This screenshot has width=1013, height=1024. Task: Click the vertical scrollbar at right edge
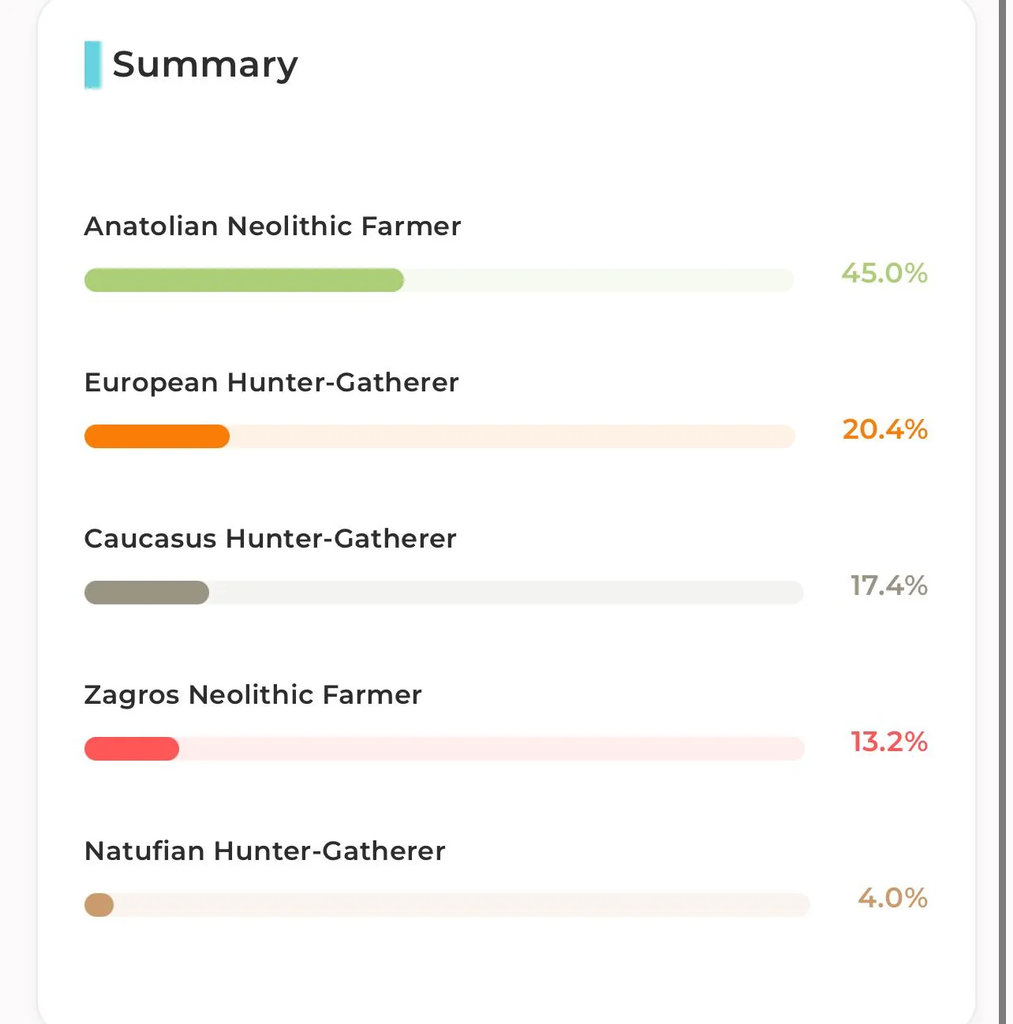1003,512
